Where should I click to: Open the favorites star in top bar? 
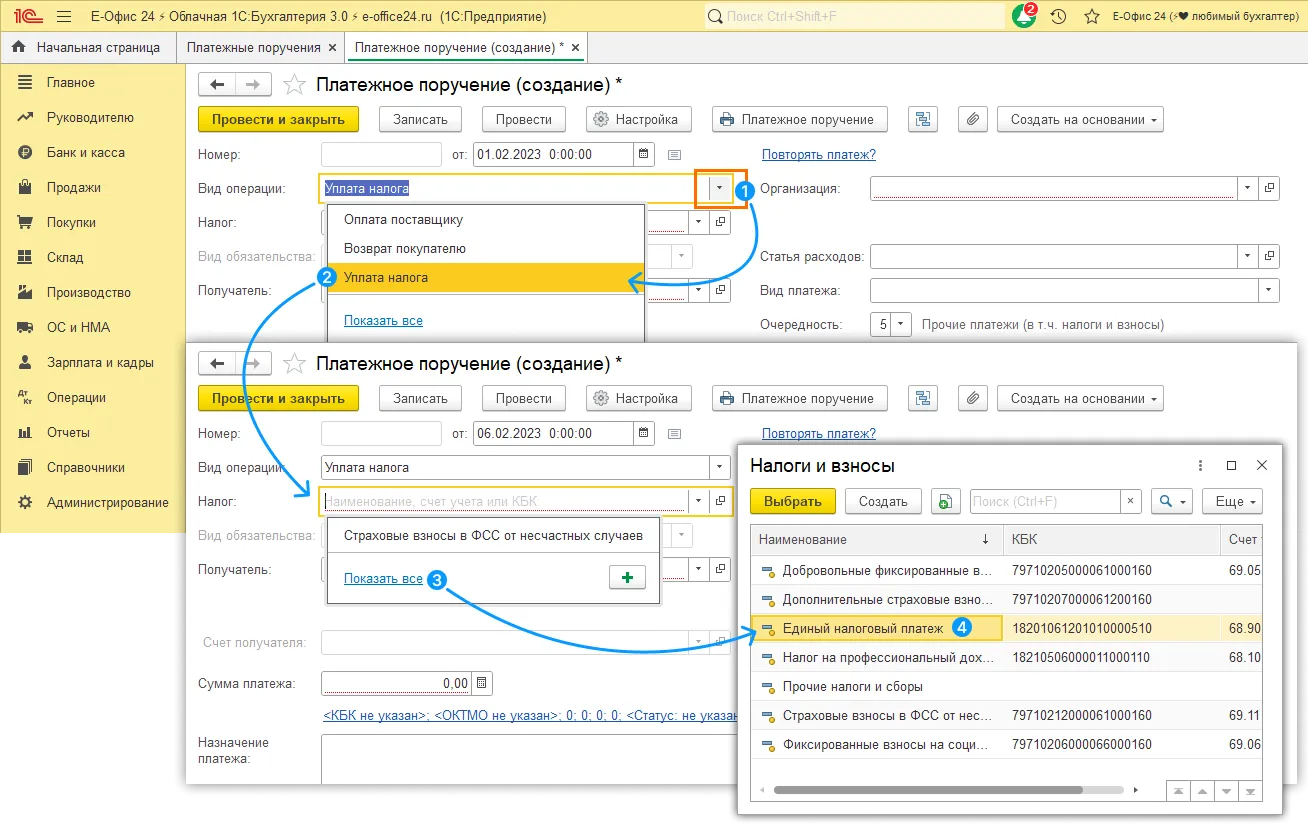pyautogui.click(x=1091, y=17)
